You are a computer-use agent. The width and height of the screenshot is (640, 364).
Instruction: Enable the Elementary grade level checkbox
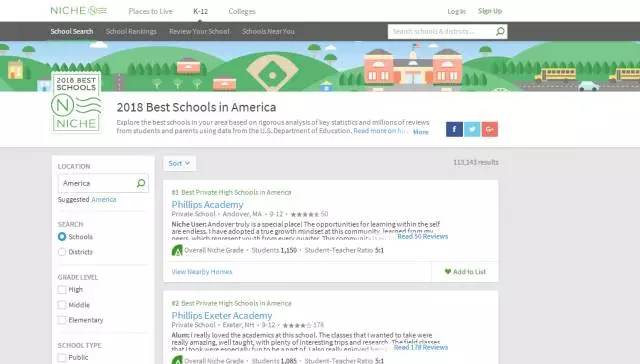coord(62,320)
